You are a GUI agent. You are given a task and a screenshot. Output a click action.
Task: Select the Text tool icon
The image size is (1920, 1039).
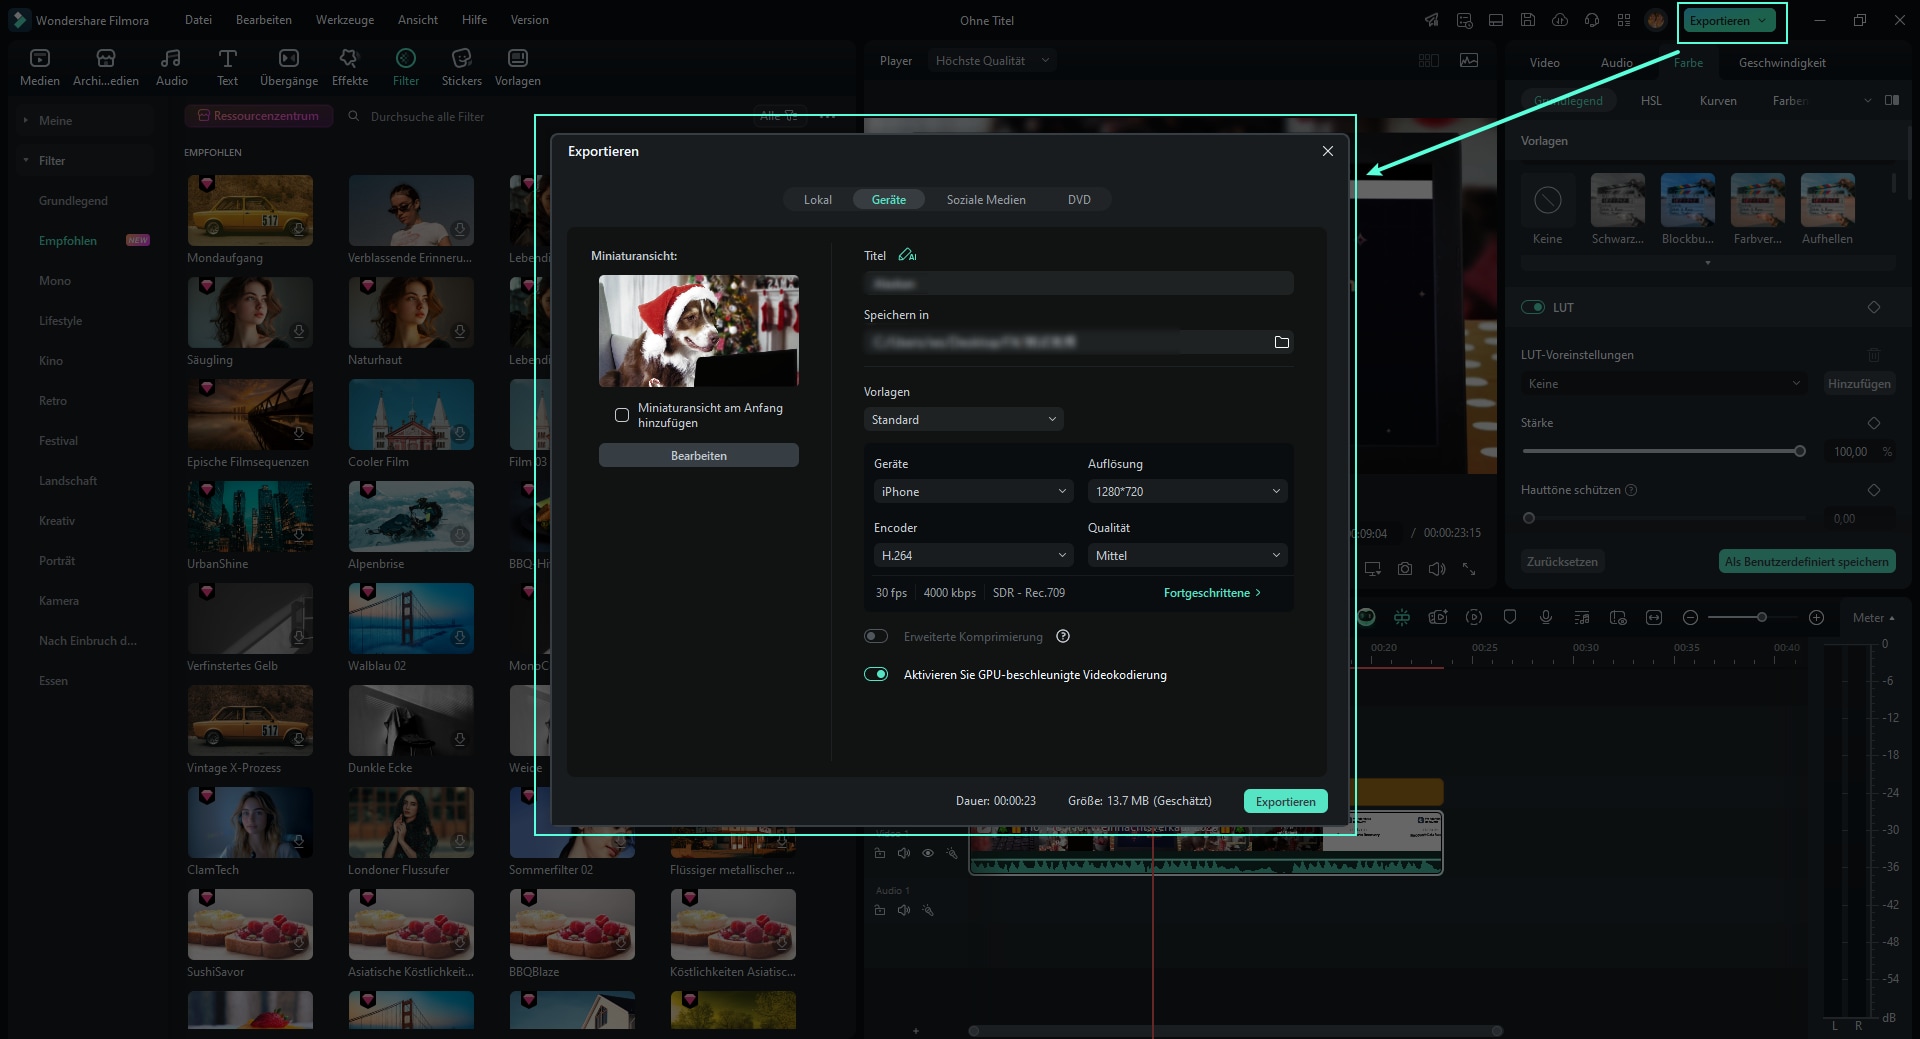(227, 67)
